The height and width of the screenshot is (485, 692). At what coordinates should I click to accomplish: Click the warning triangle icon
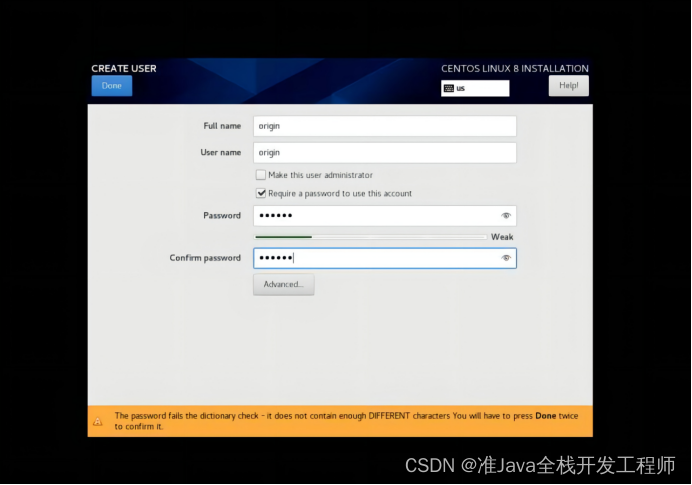coord(98,421)
